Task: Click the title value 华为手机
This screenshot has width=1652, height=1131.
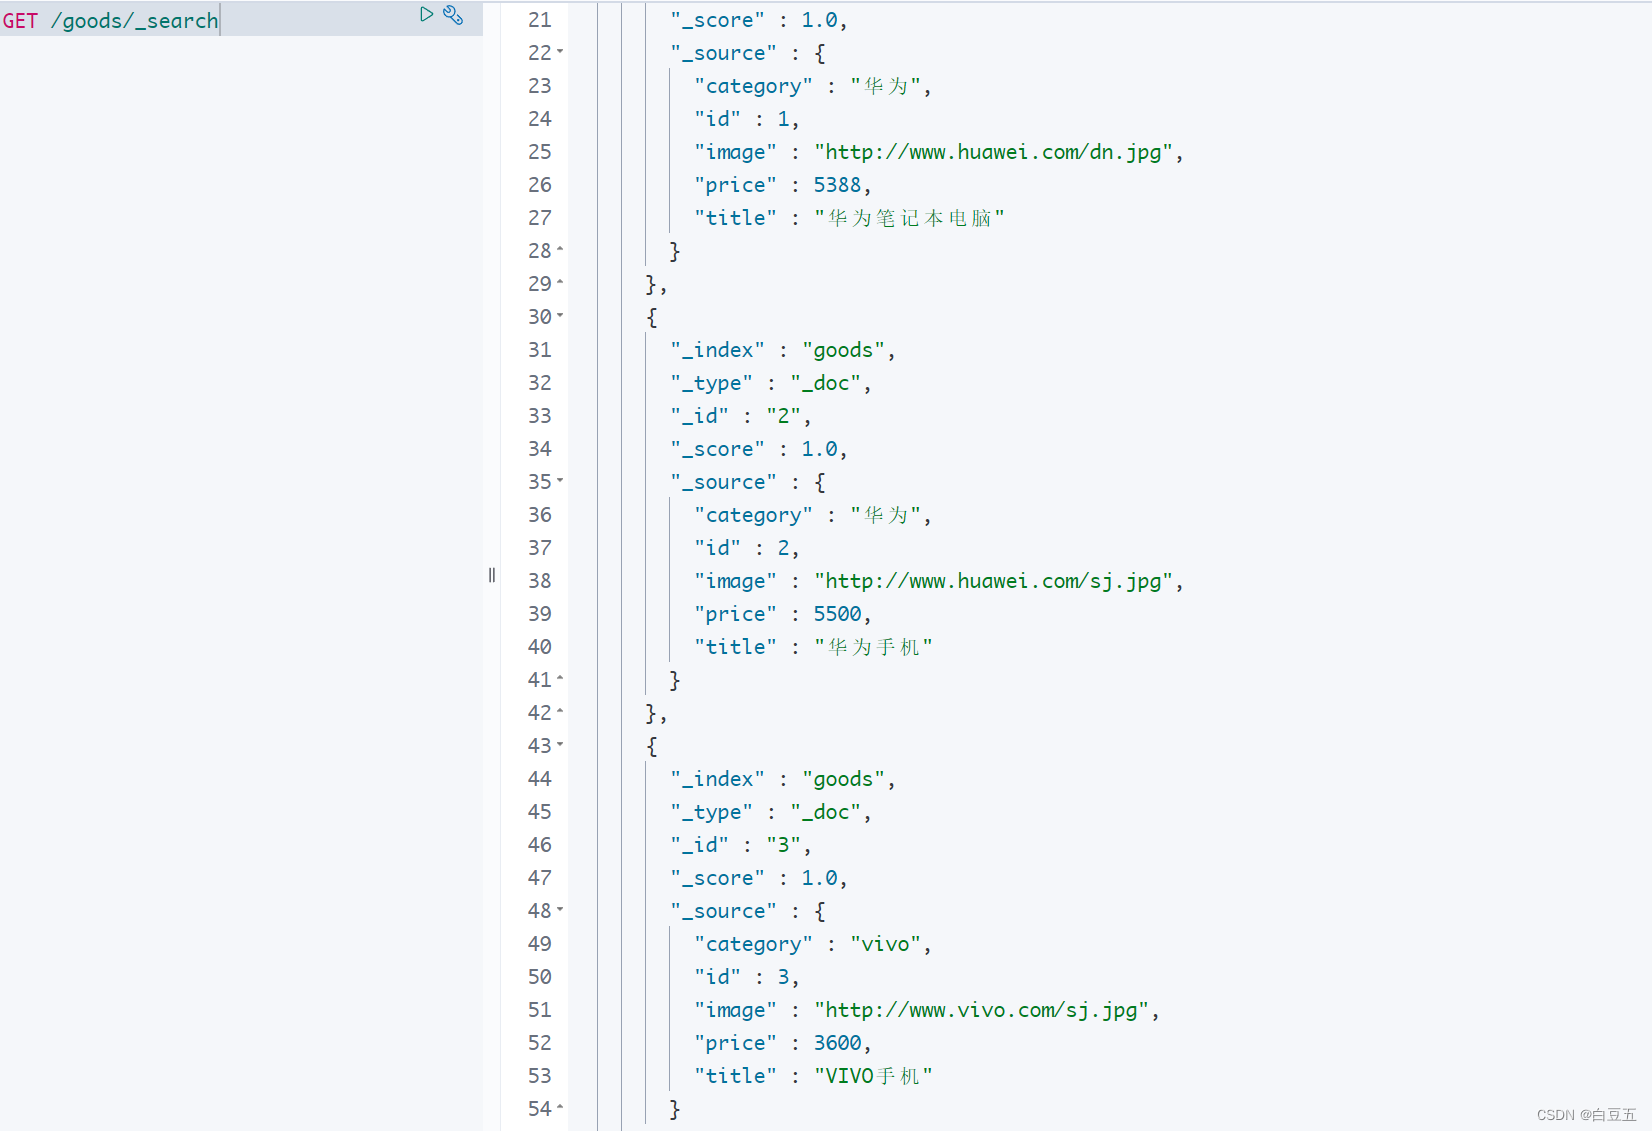Action: (873, 647)
